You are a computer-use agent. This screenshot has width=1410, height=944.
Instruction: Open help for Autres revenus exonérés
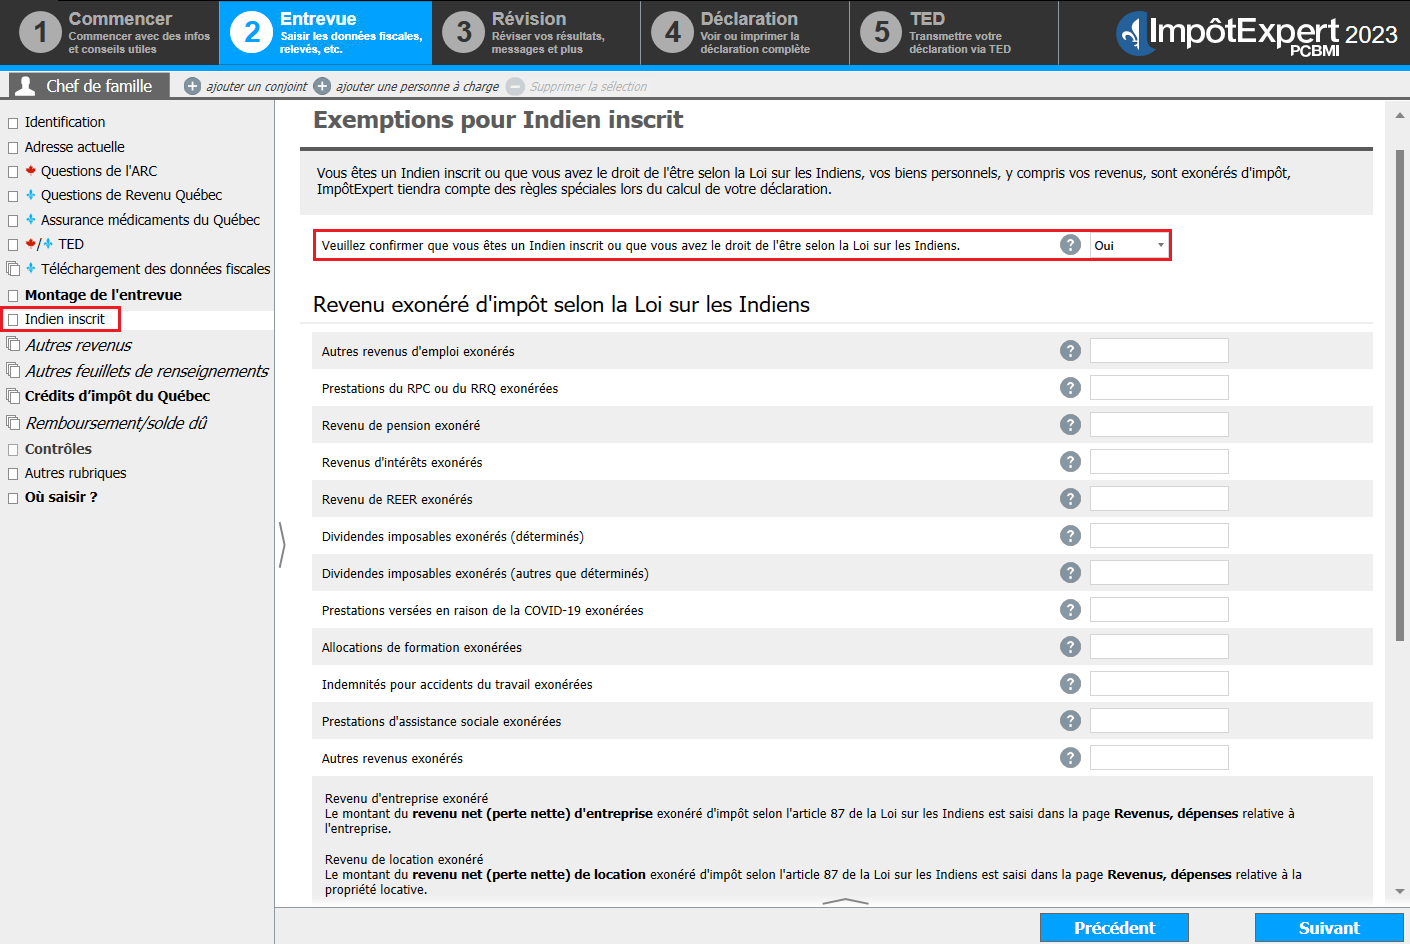click(1070, 758)
